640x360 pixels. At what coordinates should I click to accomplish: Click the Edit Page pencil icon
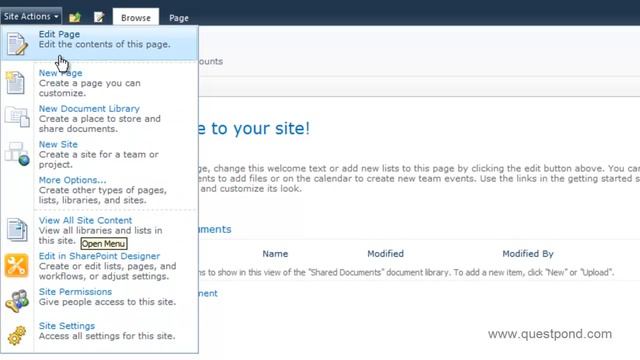pos(17,43)
